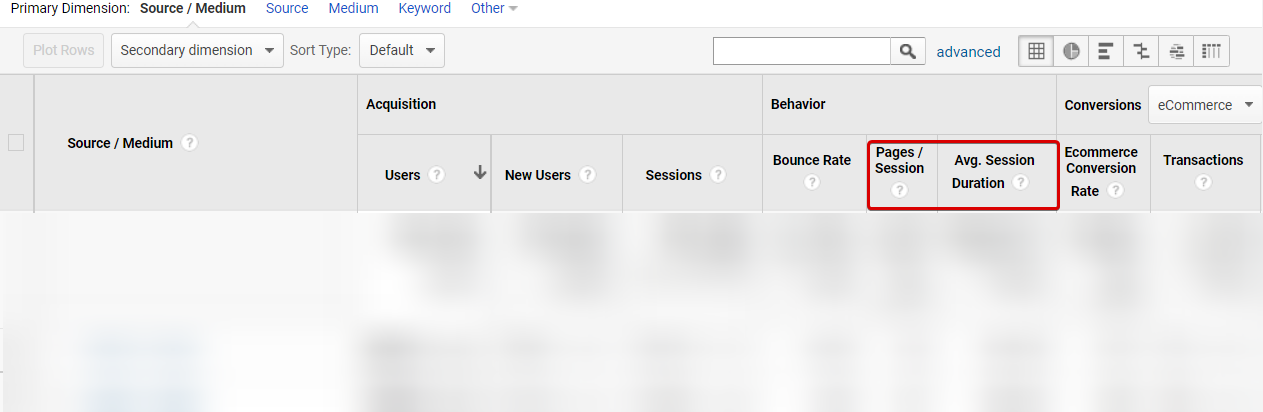Switch primary dimension to Medium

click(353, 8)
